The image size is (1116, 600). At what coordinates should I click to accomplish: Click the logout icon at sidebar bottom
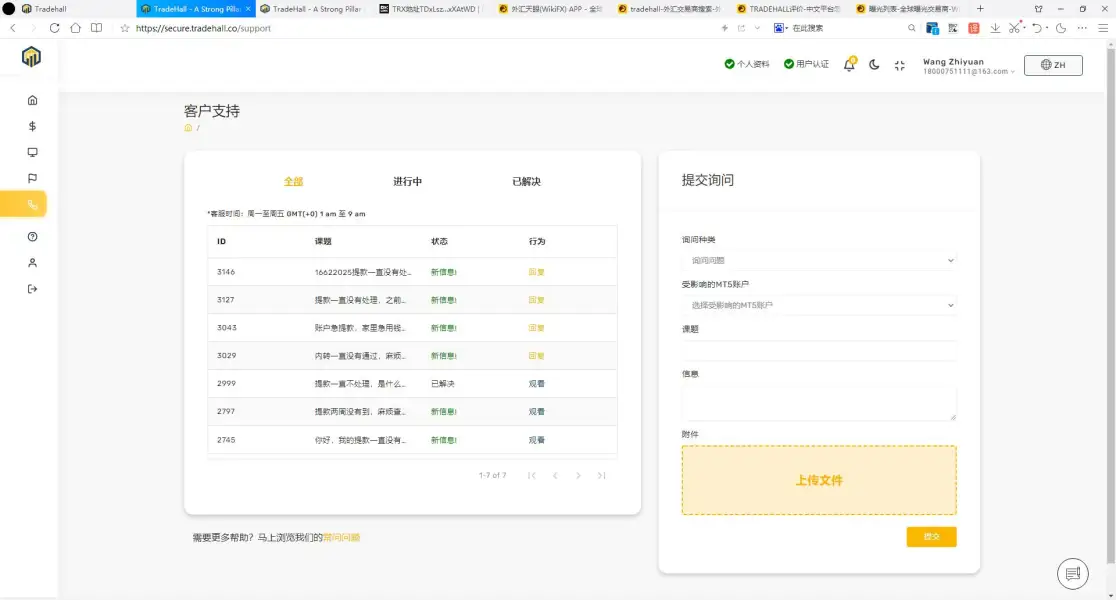click(x=31, y=289)
